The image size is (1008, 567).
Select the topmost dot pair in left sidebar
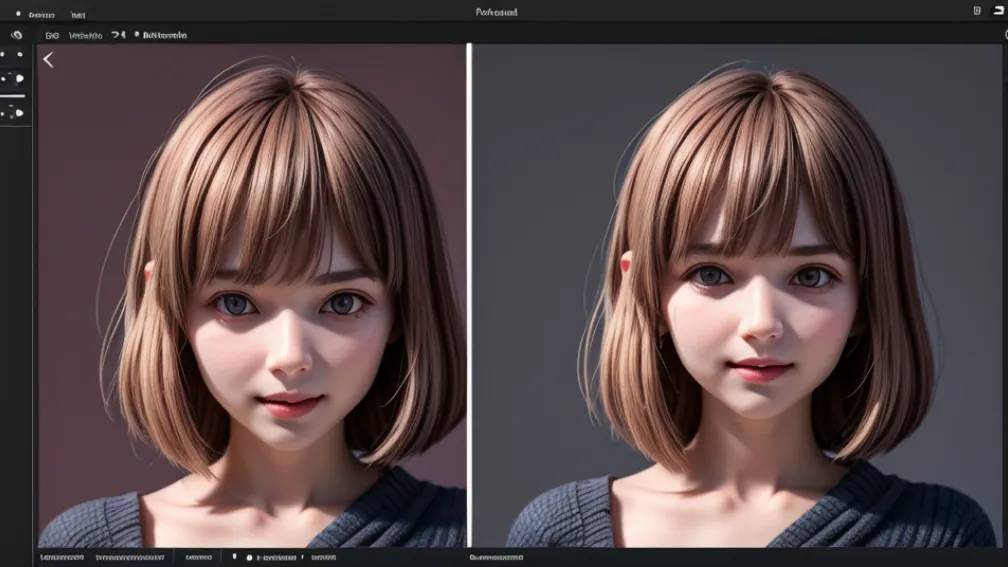coord(12,56)
